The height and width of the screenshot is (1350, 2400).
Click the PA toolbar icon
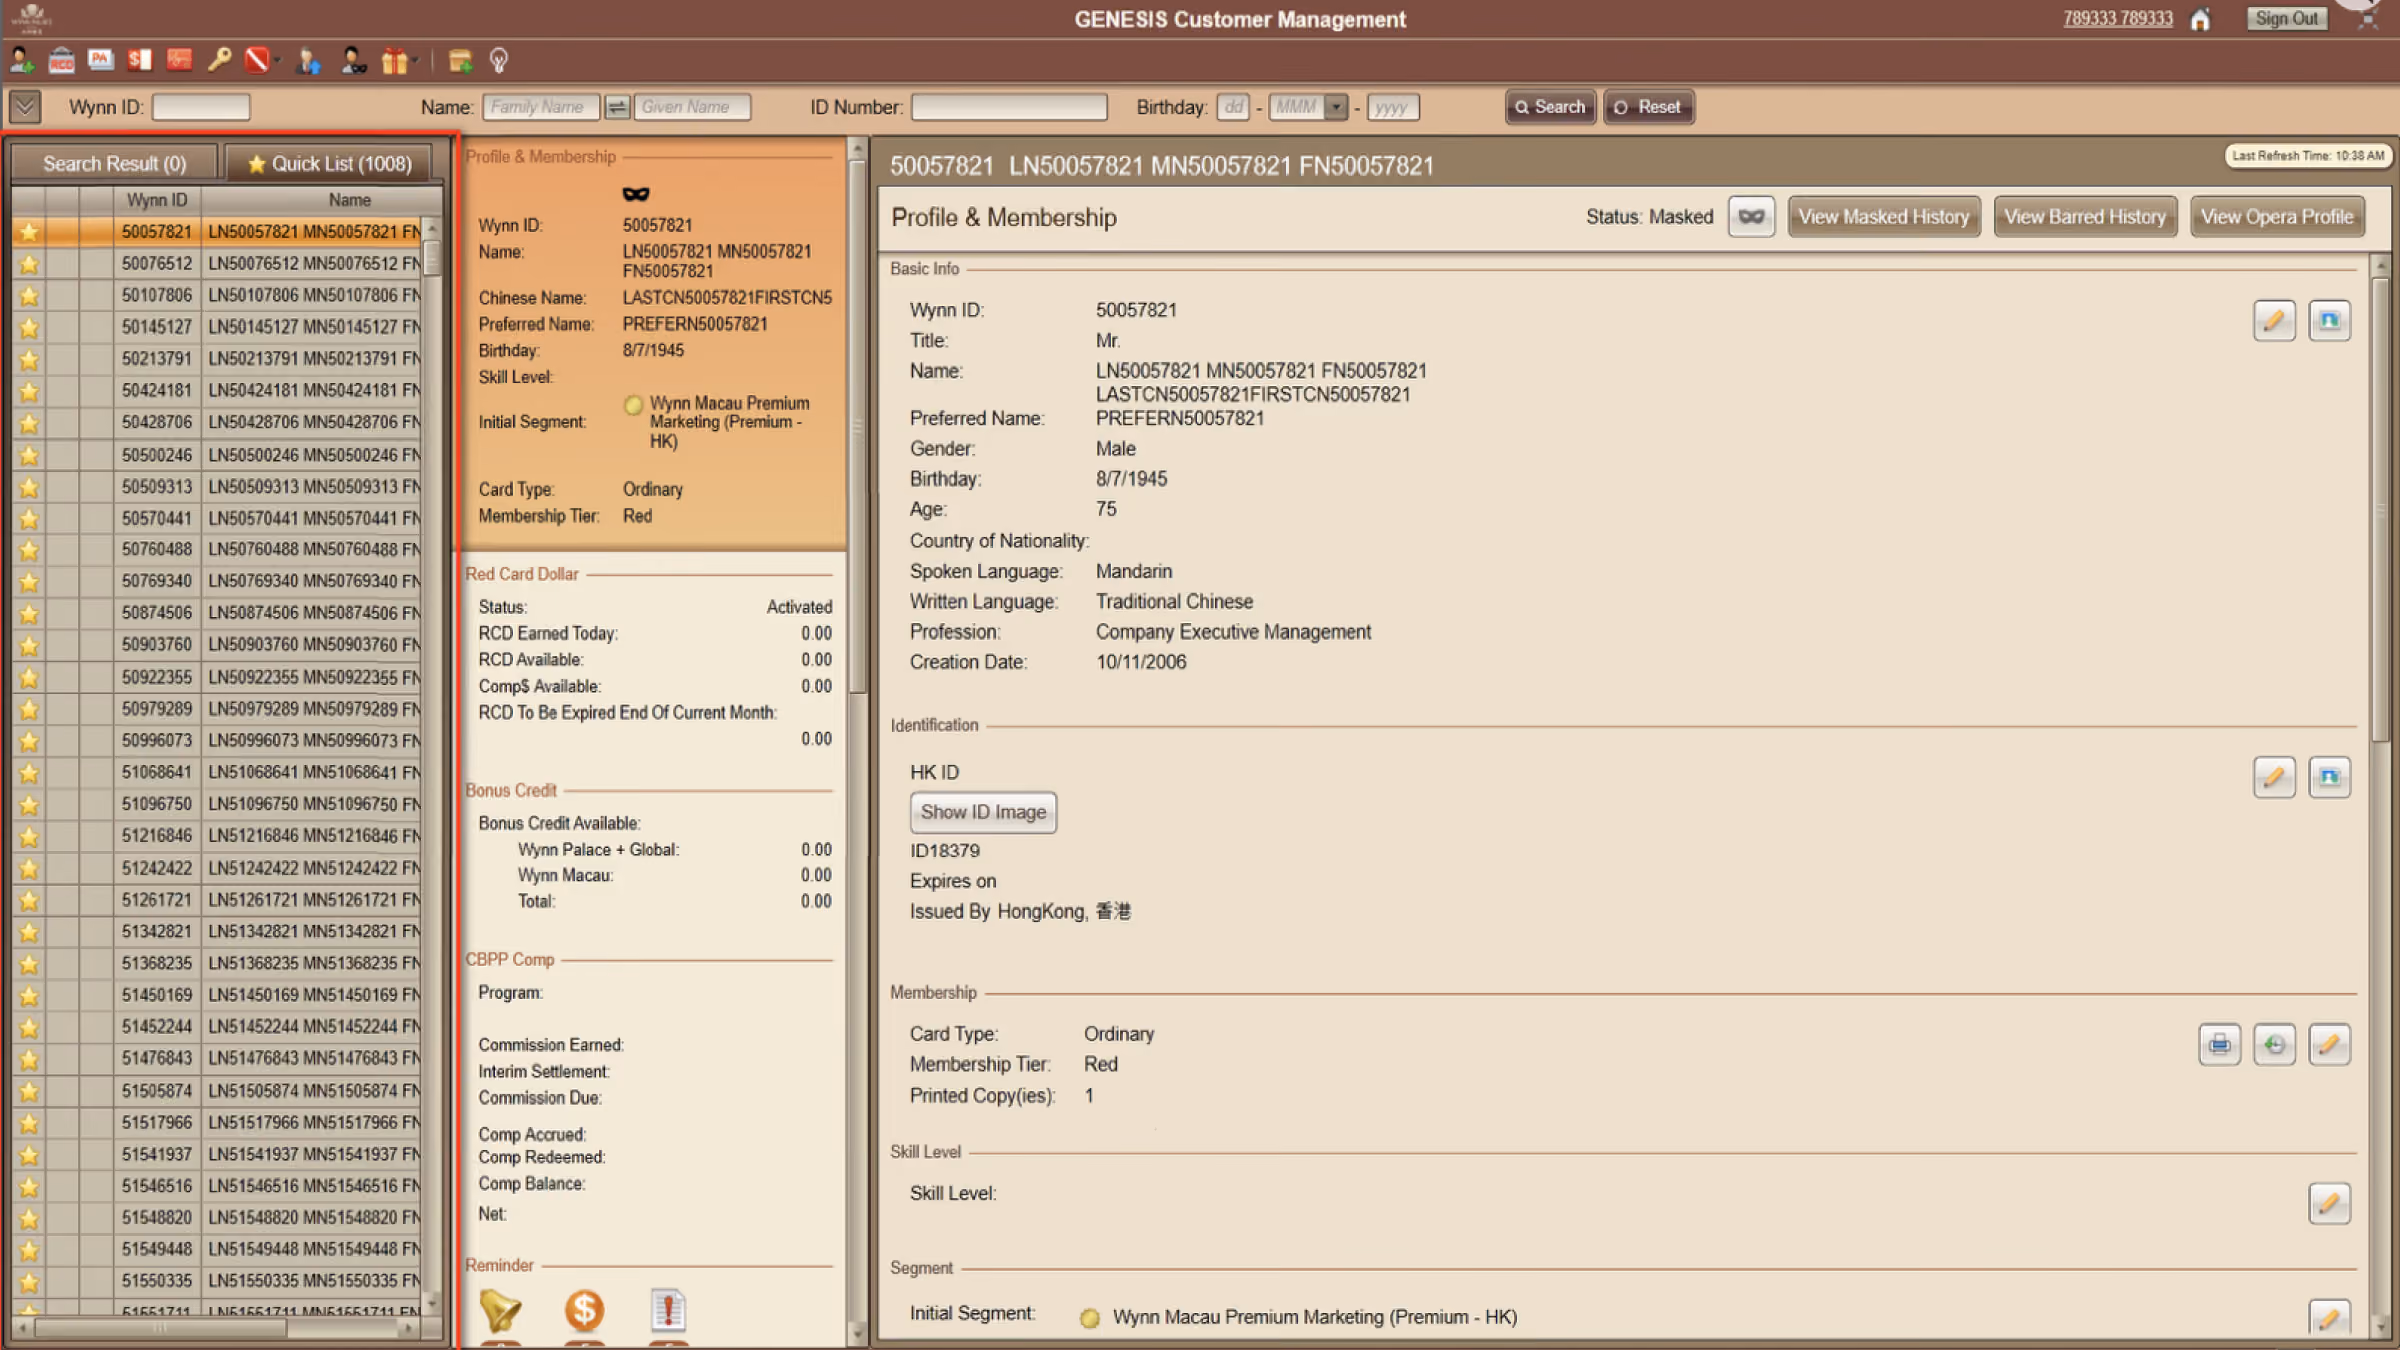click(100, 61)
